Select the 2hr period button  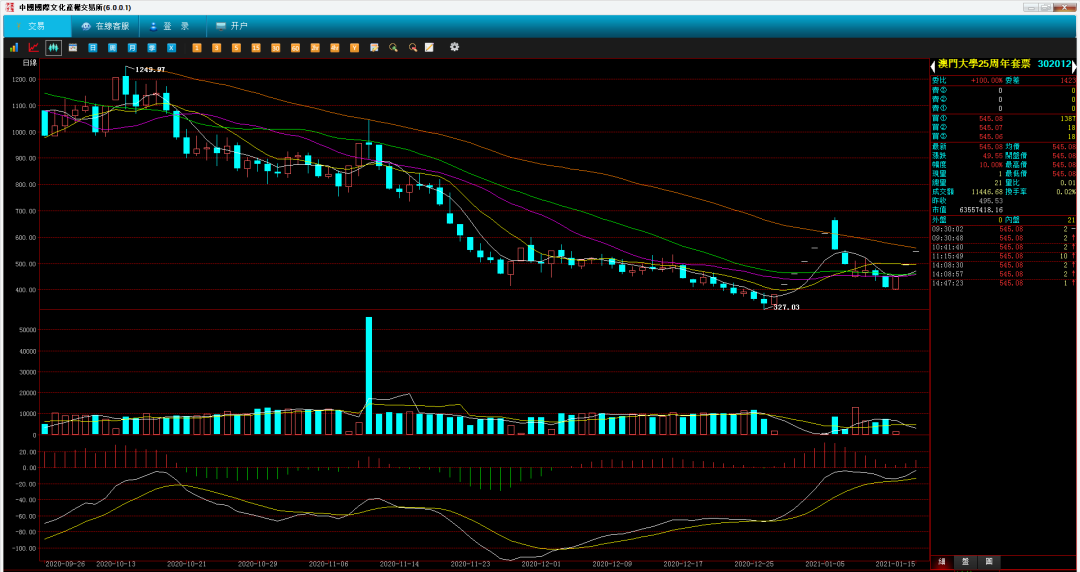click(315, 48)
